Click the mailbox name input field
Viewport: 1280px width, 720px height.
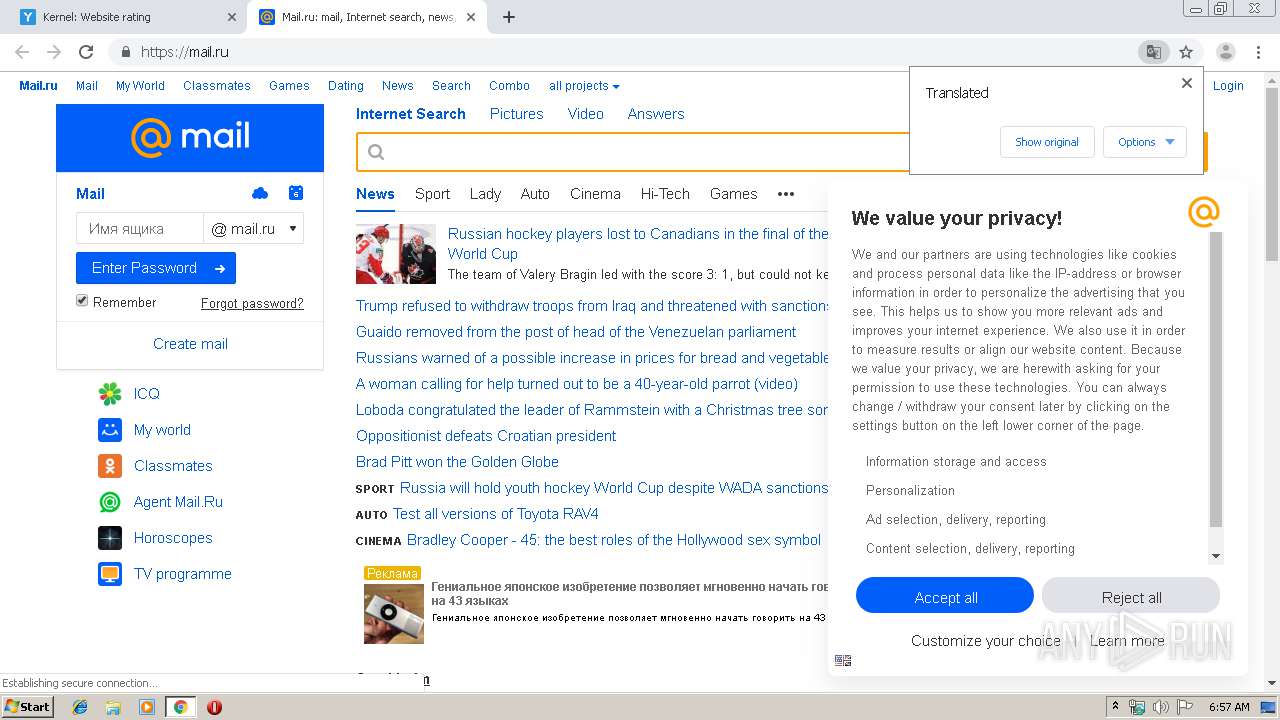[139, 229]
